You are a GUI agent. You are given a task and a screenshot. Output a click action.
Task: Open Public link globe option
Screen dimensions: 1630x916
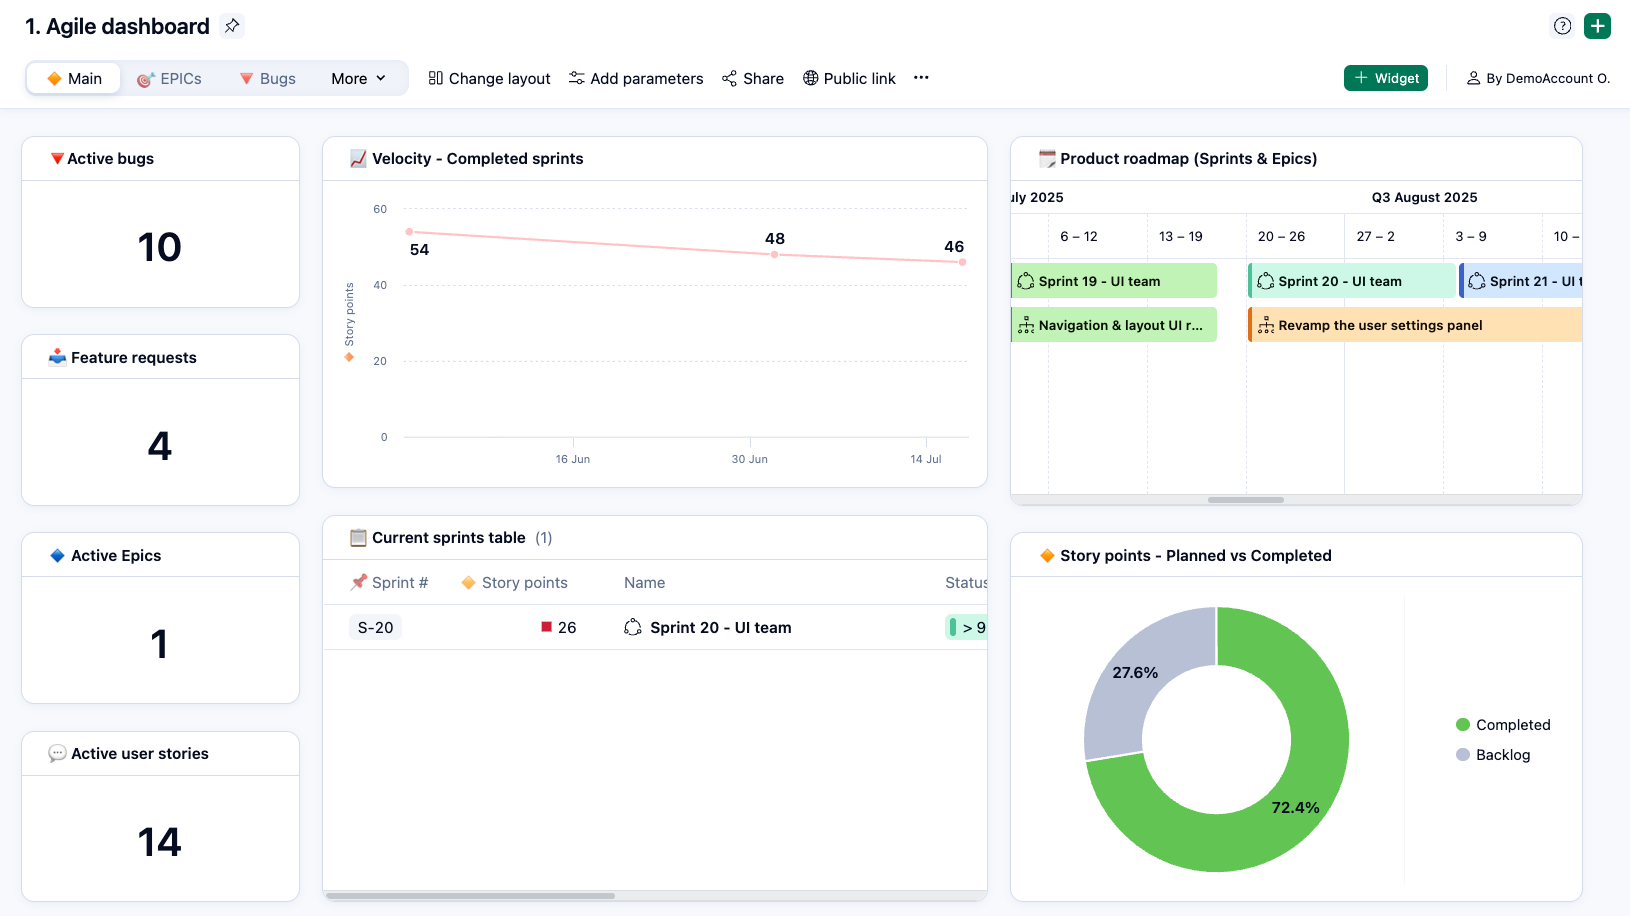tap(849, 78)
